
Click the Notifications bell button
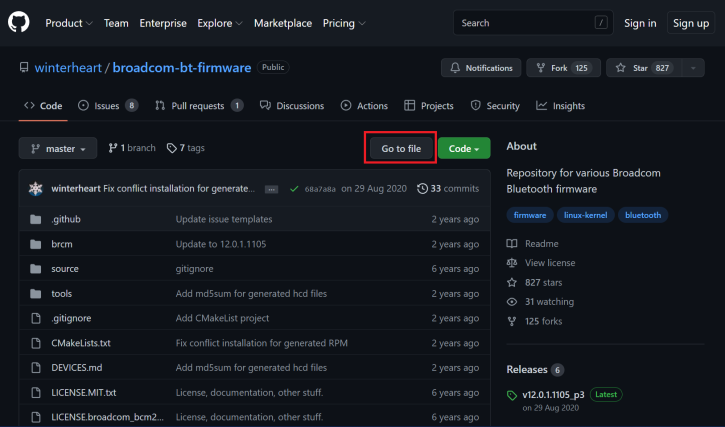[481, 68]
